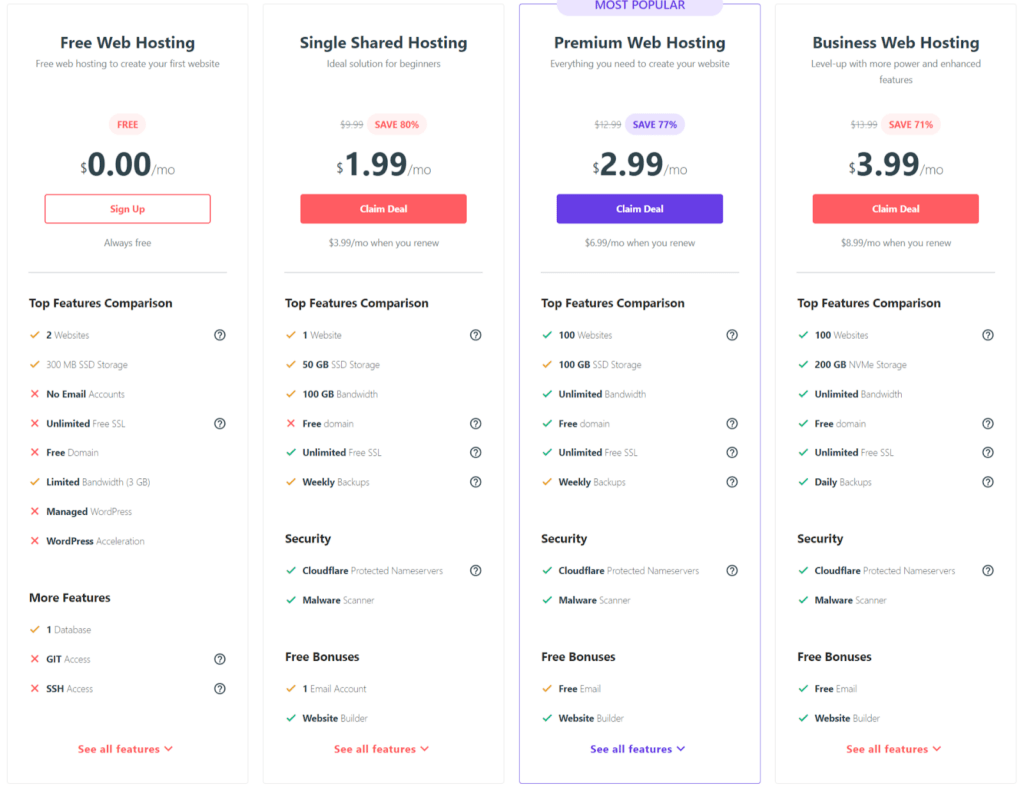
Task: Click help icon next to Free domain in Single Shared
Action: click(x=476, y=423)
